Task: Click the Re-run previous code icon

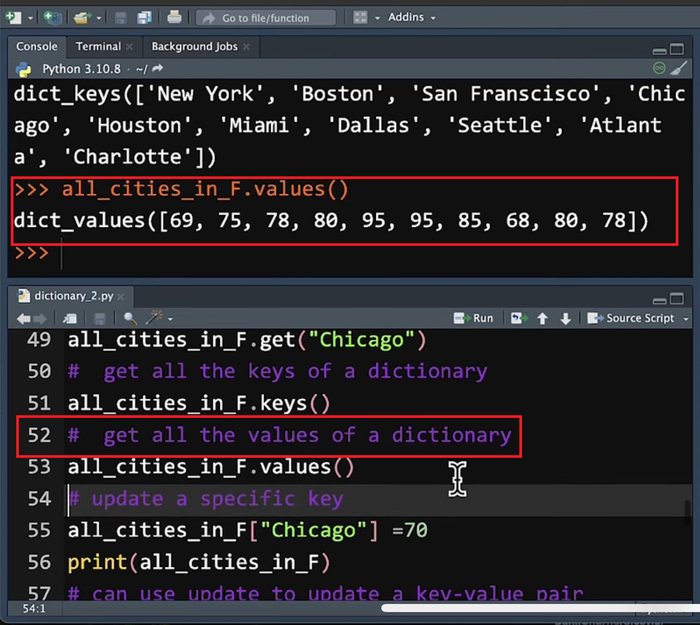Action: (518, 318)
